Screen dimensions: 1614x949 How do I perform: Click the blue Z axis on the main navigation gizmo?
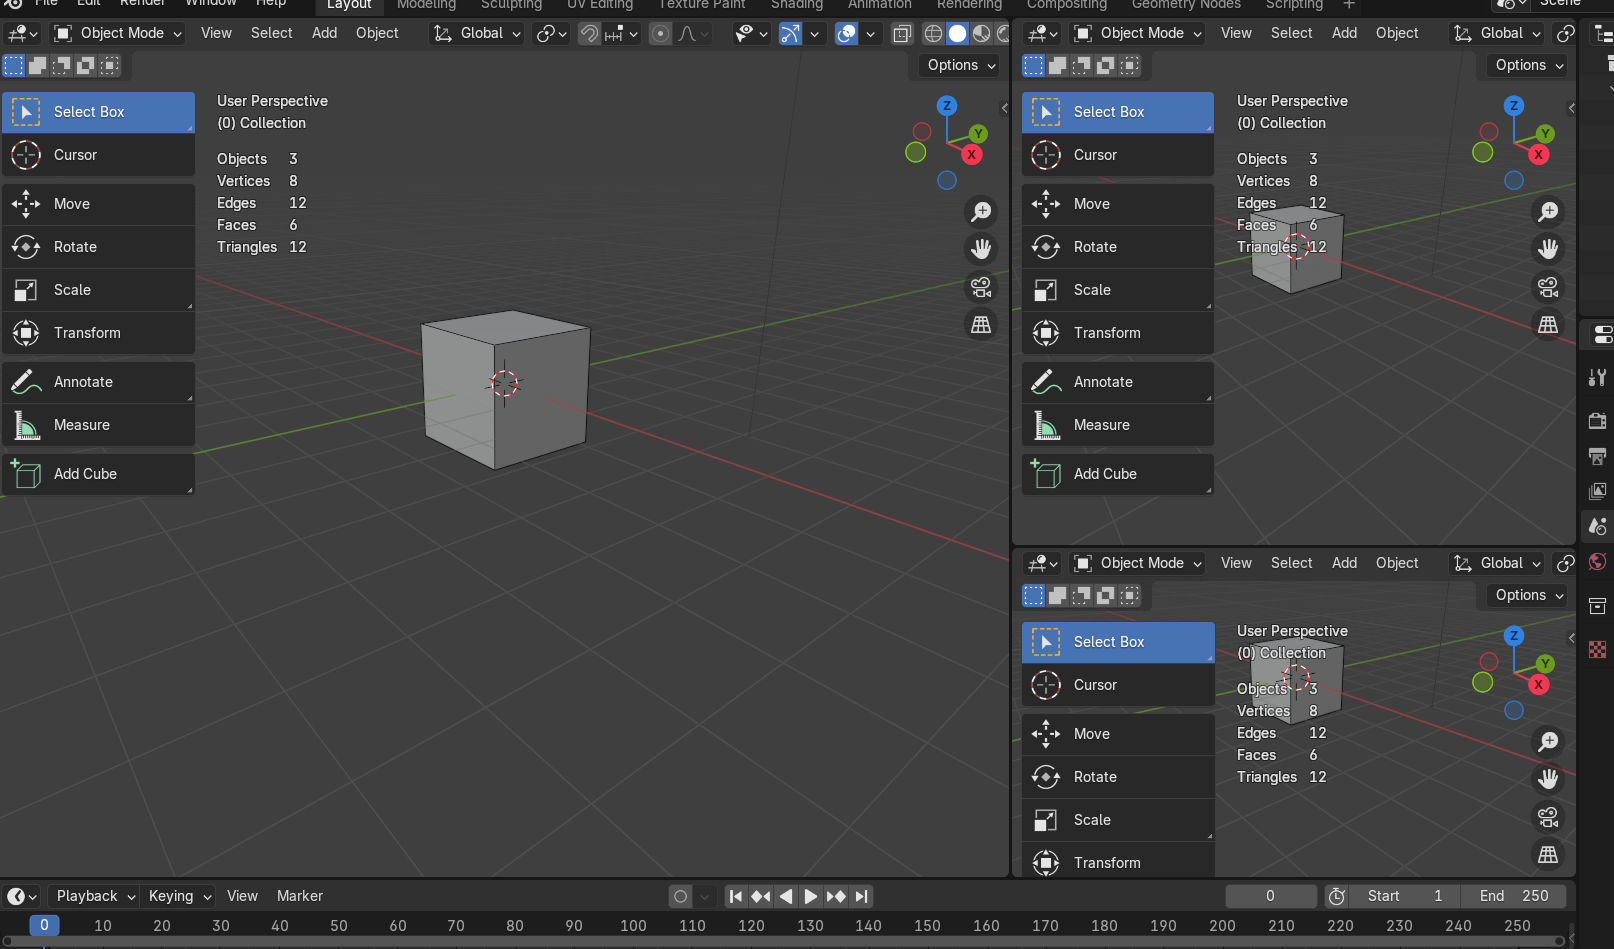pyautogui.click(x=947, y=105)
